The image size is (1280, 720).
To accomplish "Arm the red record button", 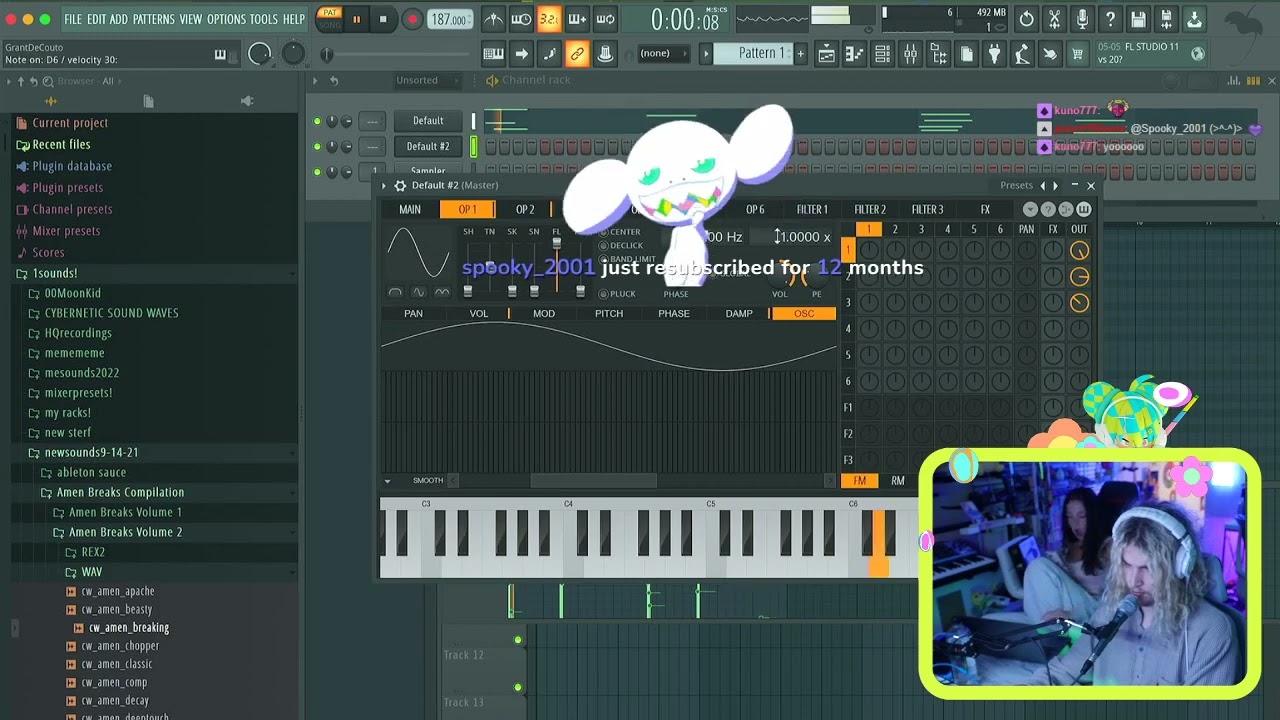I will (x=411, y=19).
